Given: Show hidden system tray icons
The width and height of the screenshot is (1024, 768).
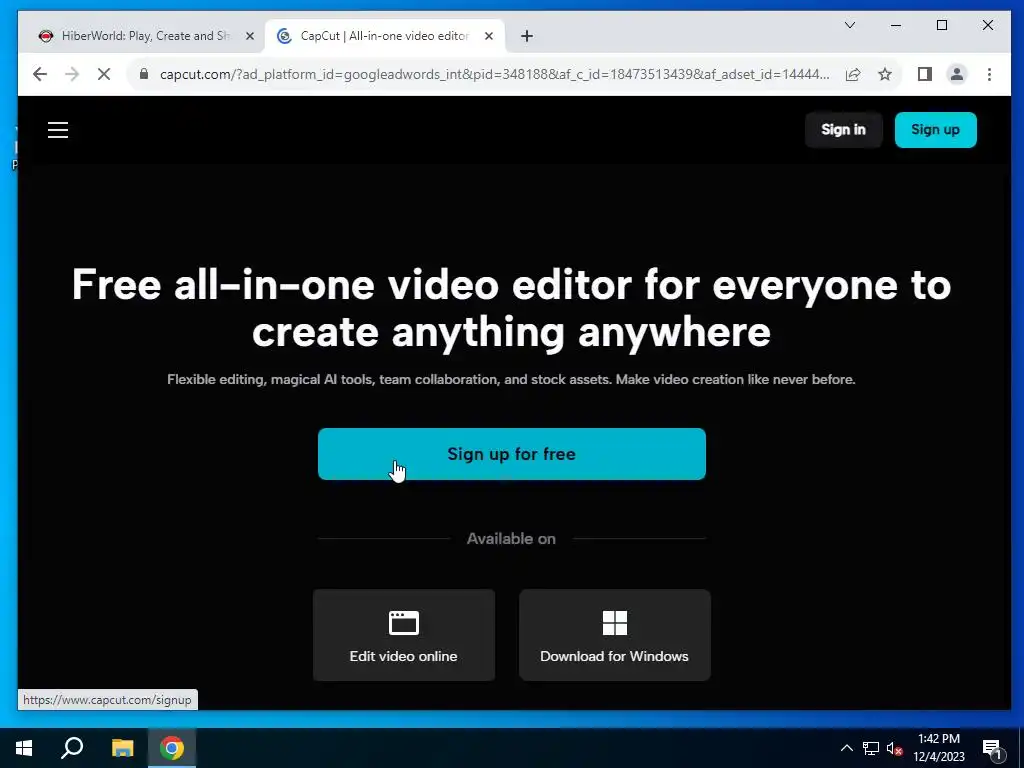Looking at the screenshot, I should pyautogui.click(x=846, y=748).
